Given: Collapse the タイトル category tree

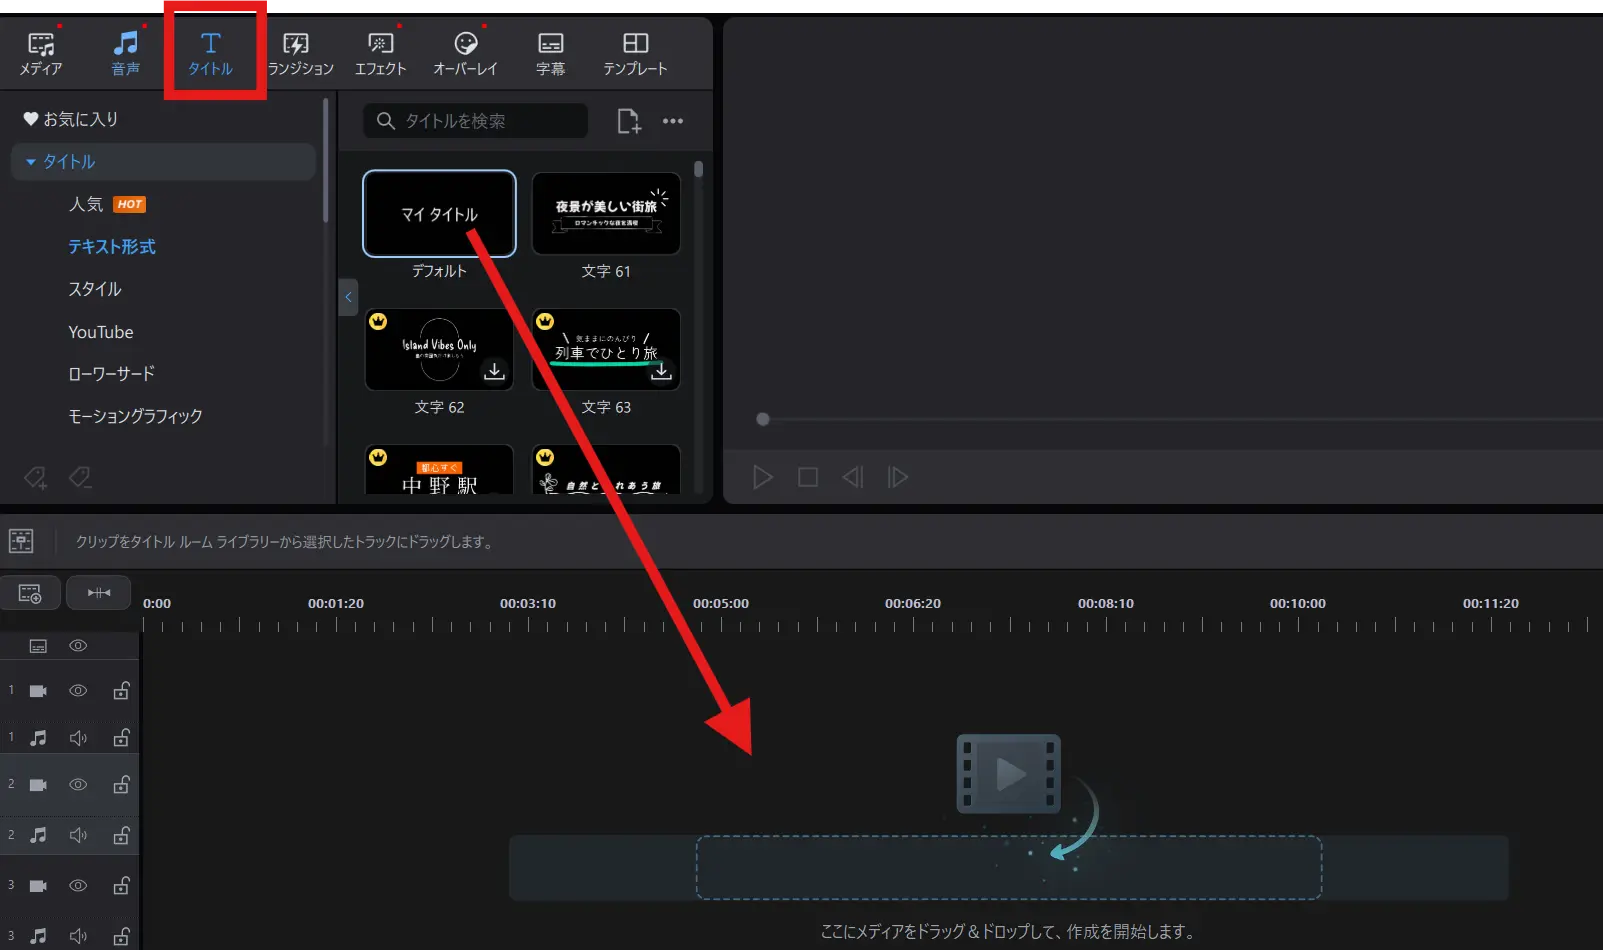Looking at the screenshot, I should (31, 162).
